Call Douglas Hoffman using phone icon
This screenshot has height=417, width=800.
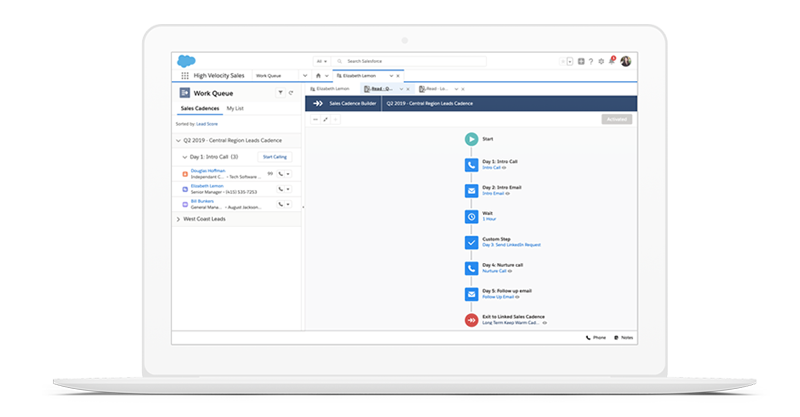point(281,174)
